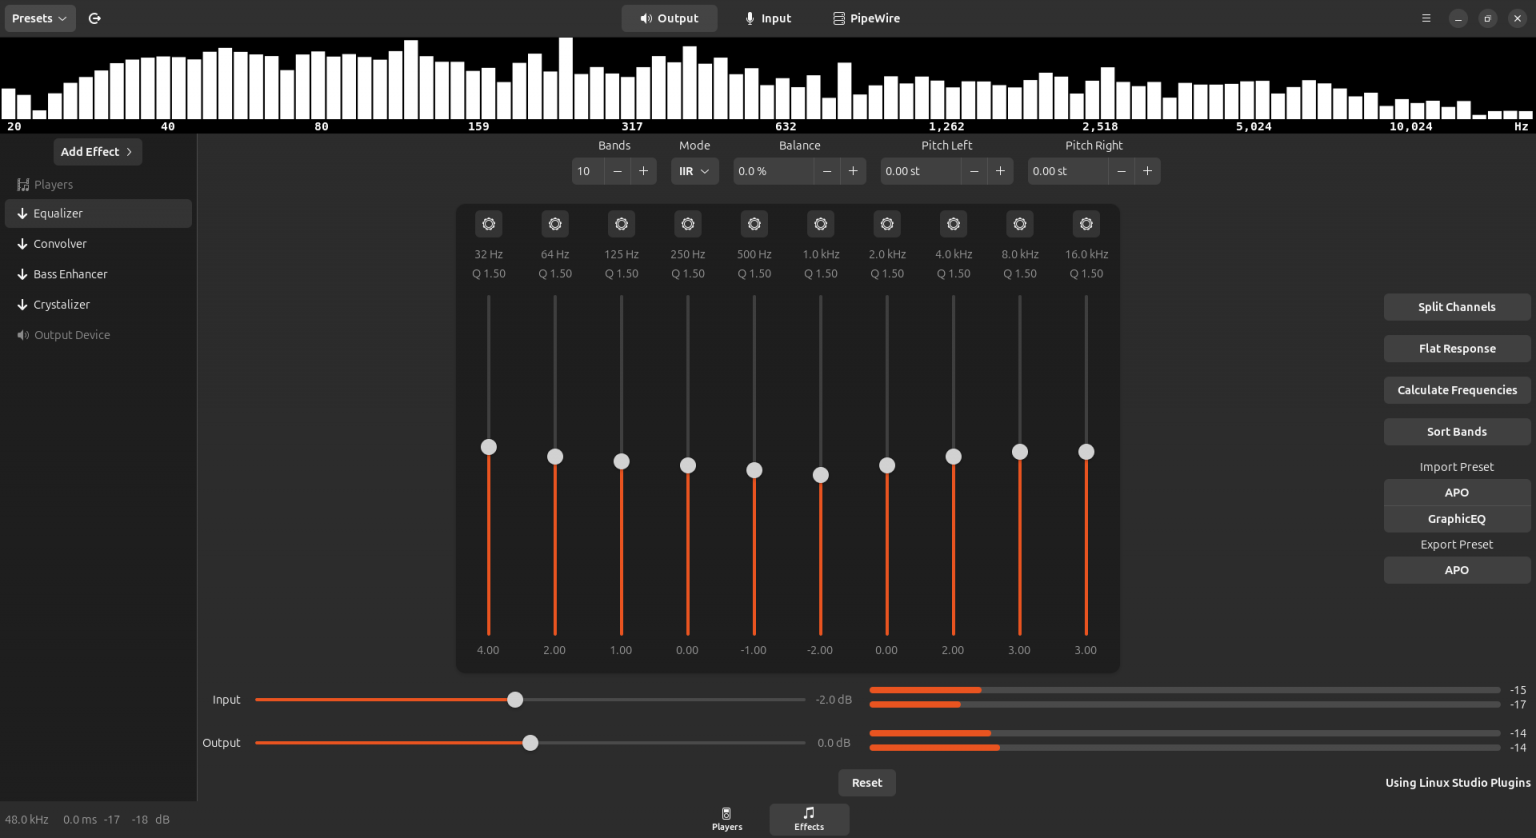This screenshot has width=1536, height=838.
Task: Select Output Device in the effects sidebar
Action: pyautogui.click(x=73, y=334)
